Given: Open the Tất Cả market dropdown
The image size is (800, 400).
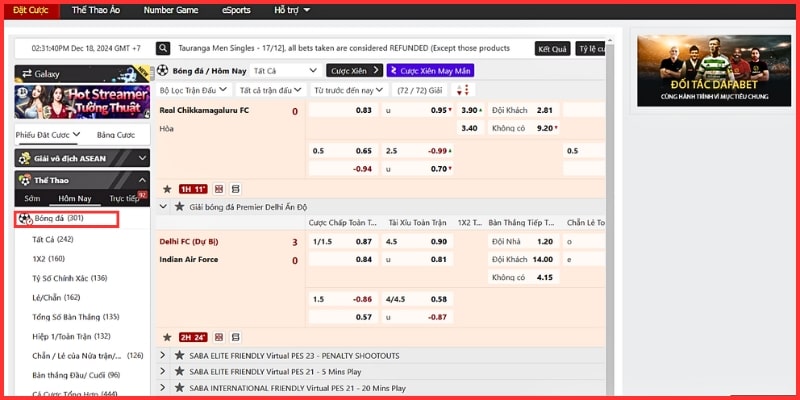Looking at the screenshot, I should [285, 71].
